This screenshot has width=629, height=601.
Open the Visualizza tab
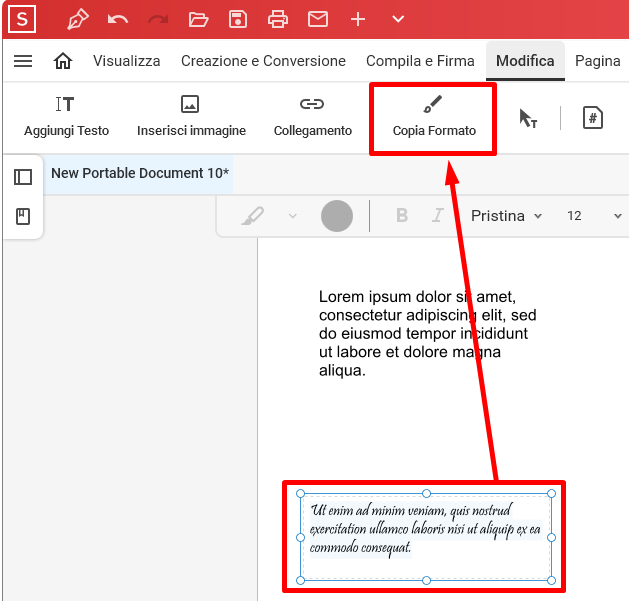point(126,61)
